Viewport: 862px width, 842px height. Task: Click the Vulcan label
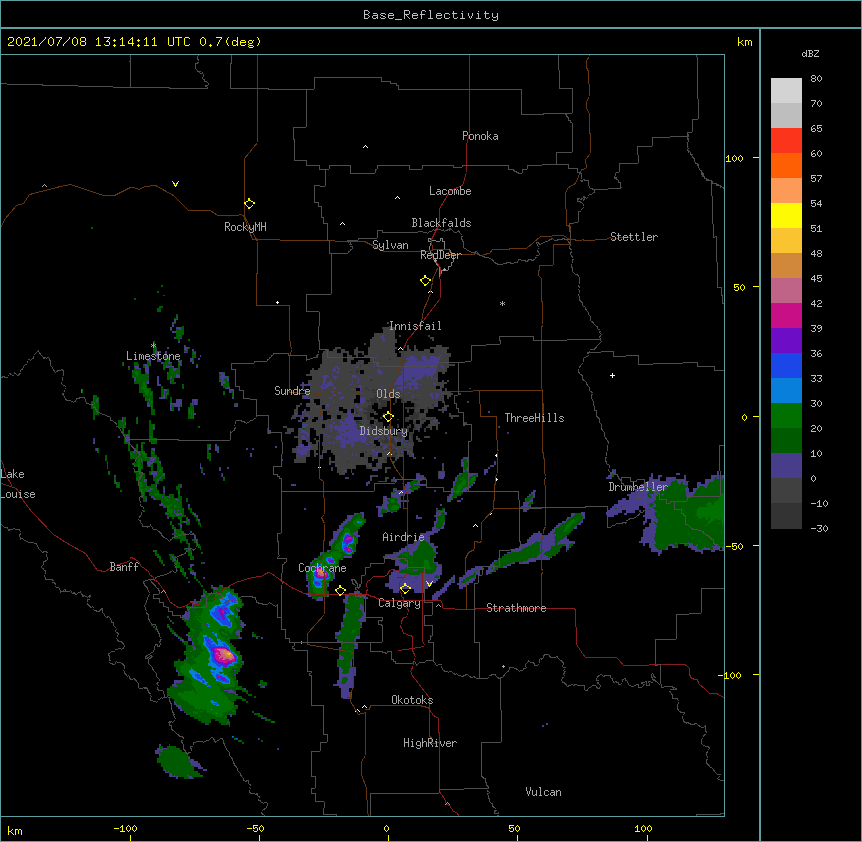point(543,792)
